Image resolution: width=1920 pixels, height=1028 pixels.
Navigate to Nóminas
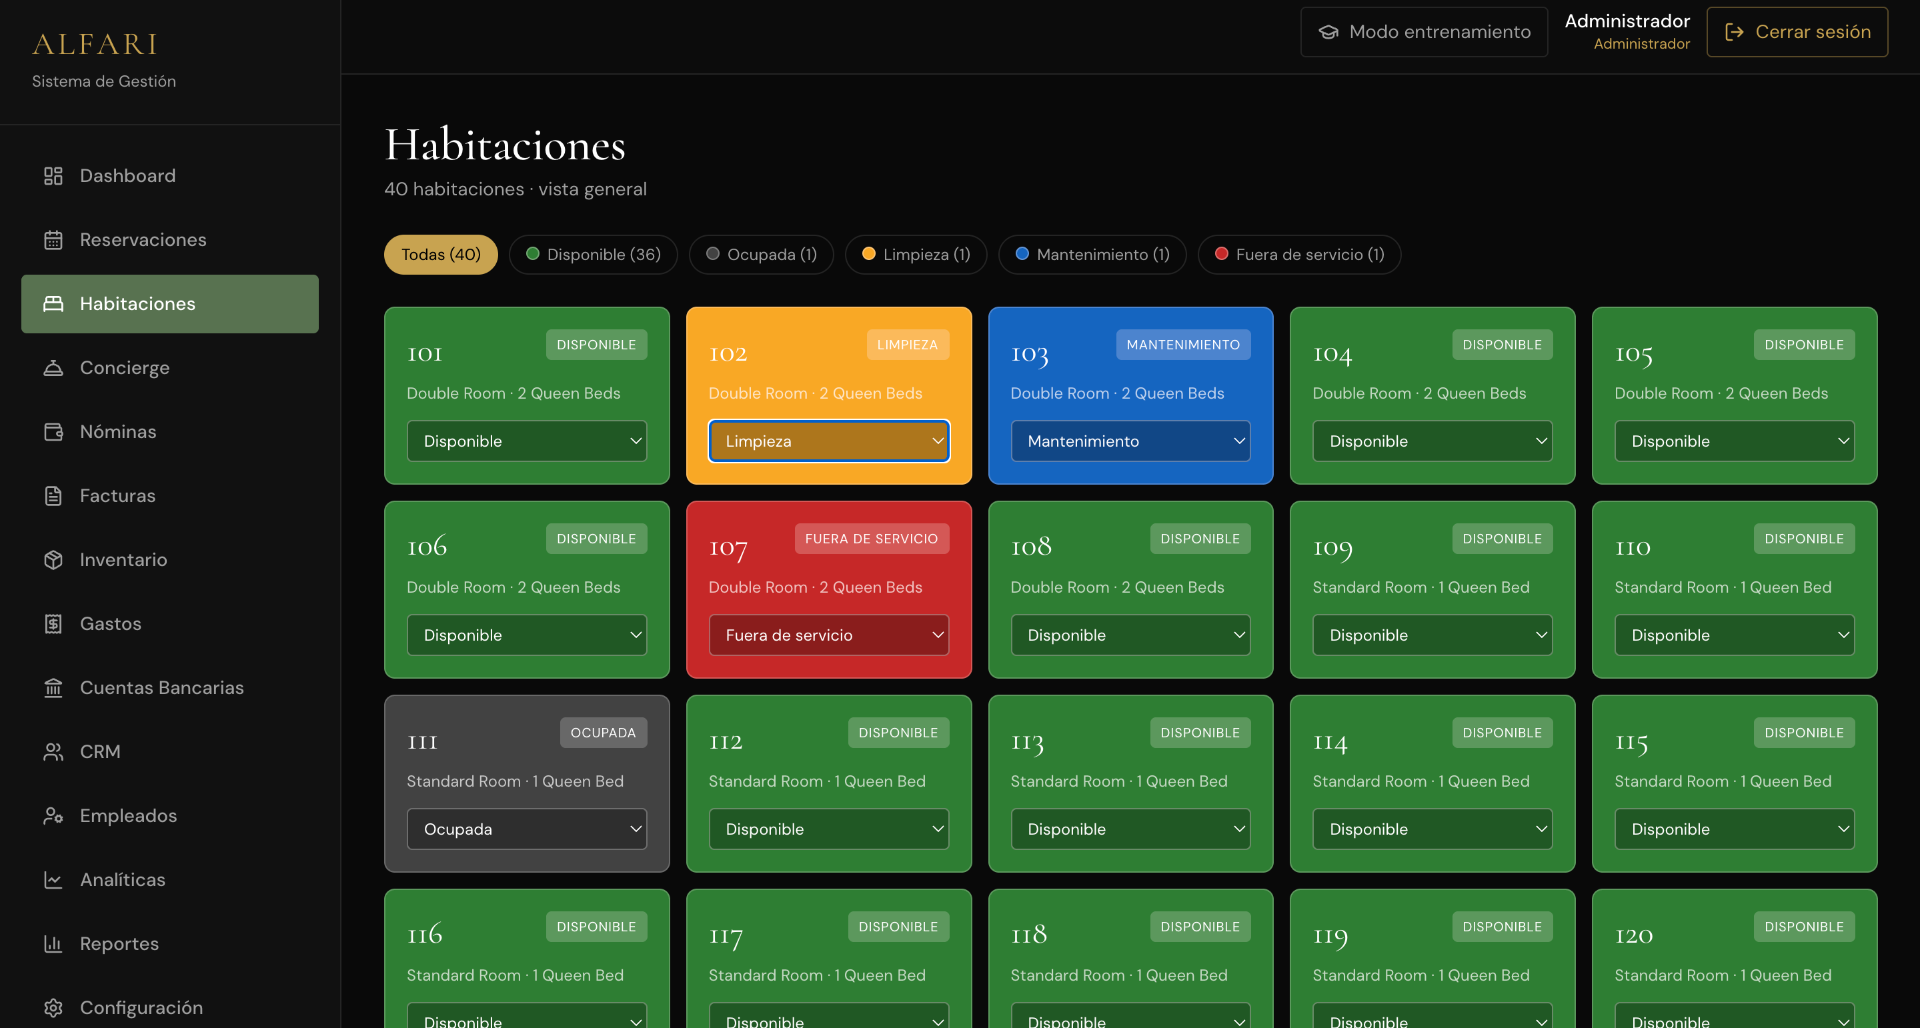pos(170,432)
